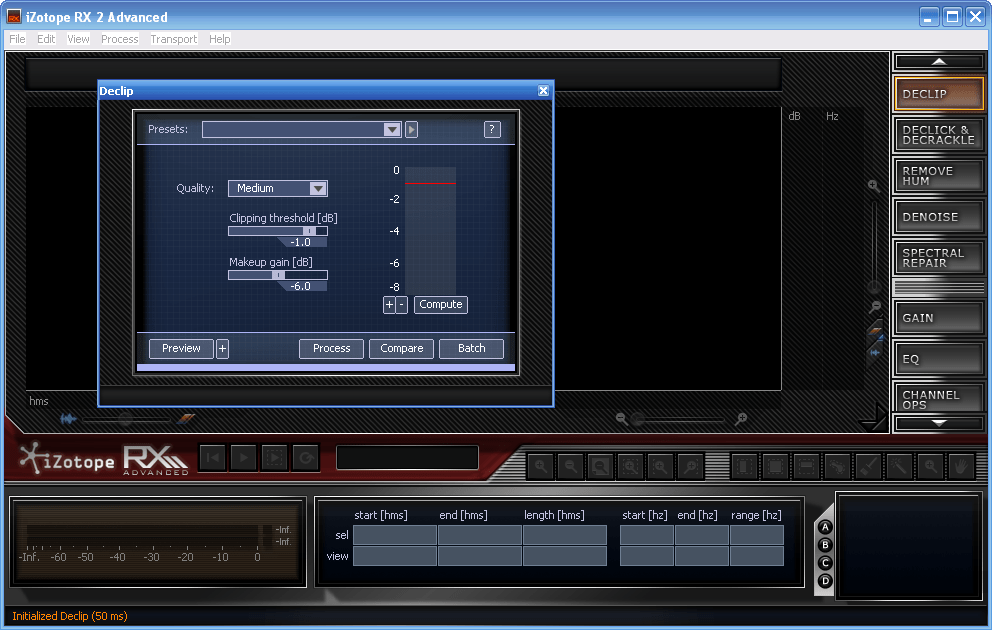The width and height of the screenshot is (992, 630).
Task: Click the preset arrow button beside the Presets box
Action: [411, 130]
